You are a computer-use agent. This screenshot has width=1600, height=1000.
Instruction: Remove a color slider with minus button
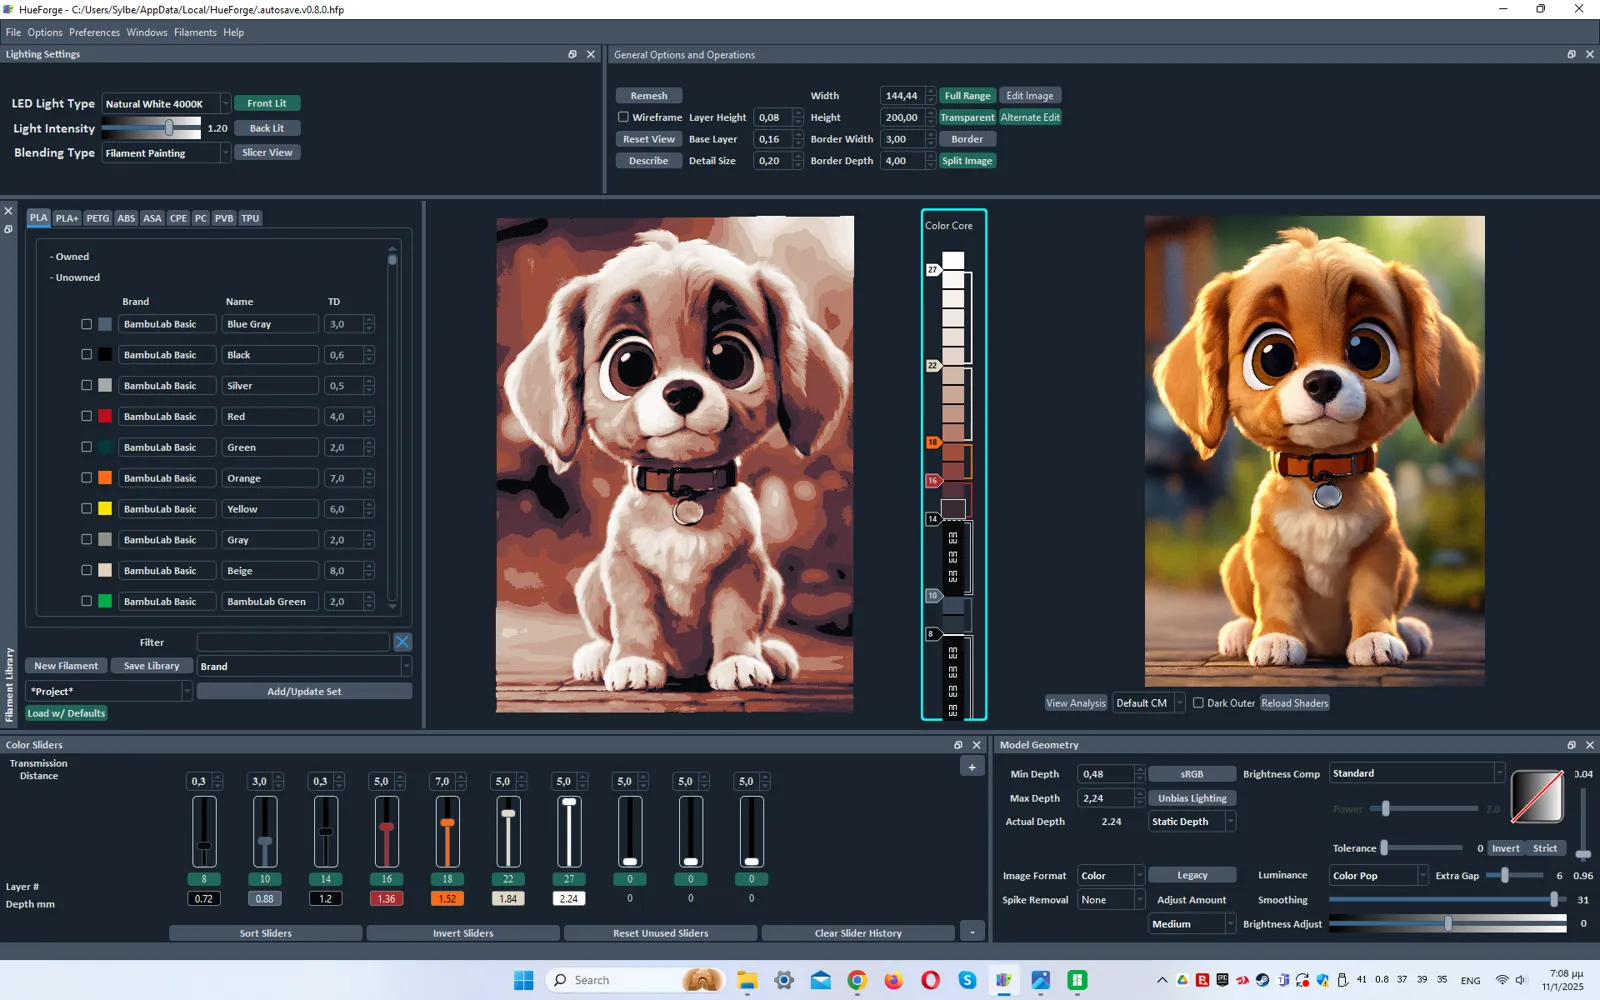point(972,932)
